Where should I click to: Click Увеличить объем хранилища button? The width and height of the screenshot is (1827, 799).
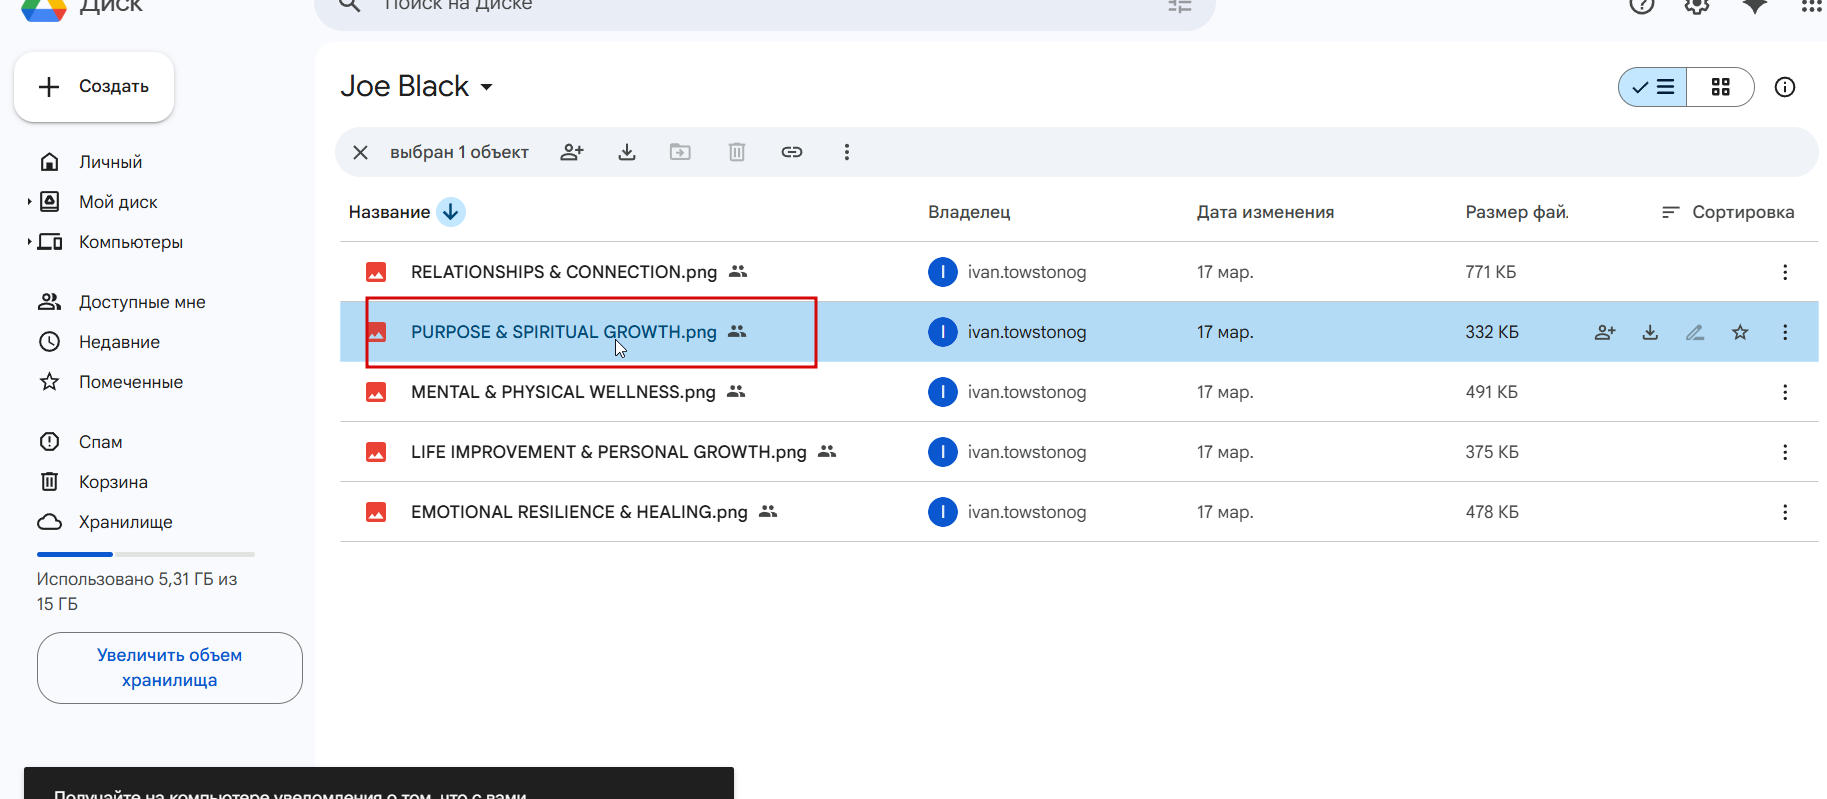[170, 668]
